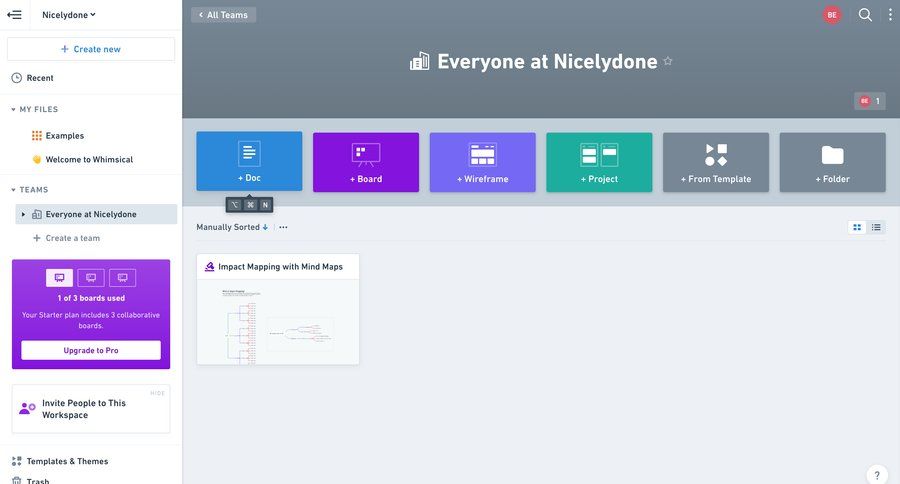Star the Everyone at Nicelydone team
Screen dimensions: 900x484
668,61
